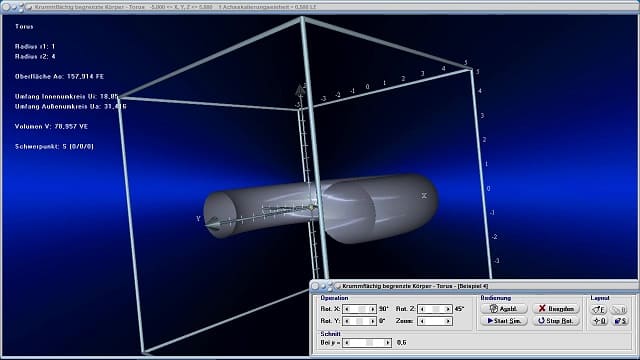Click left arrow of Rot. X scrollbar

(347, 309)
